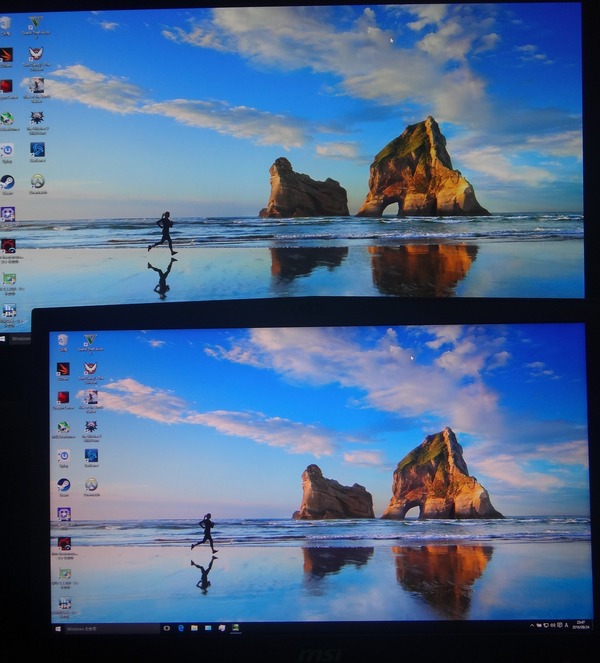
Task: Open volume control in laptop system tray
Action: coord(553,625)
